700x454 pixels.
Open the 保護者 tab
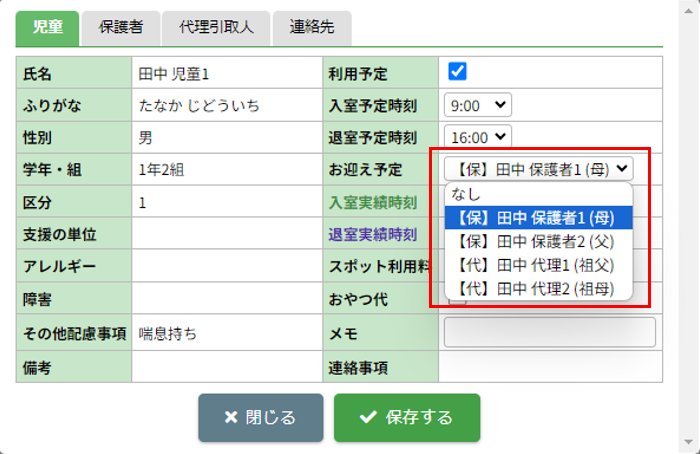click(121, 27)
